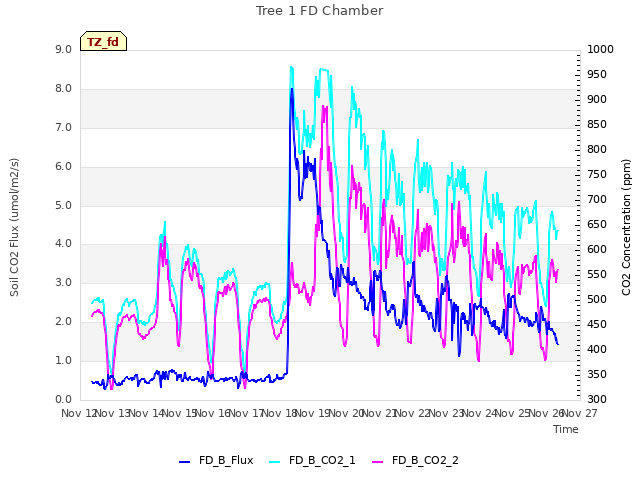640x480 pixels.
Task: Click the 950 right axis tick label
Action: coord(597,74)
